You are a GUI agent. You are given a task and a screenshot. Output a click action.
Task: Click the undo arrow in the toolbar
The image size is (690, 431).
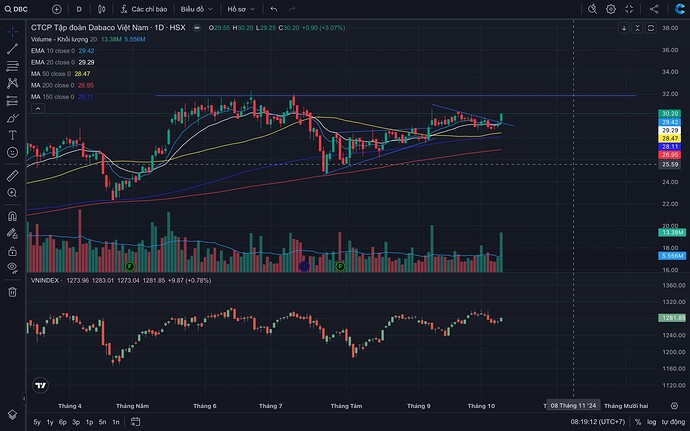pos(273,8)
